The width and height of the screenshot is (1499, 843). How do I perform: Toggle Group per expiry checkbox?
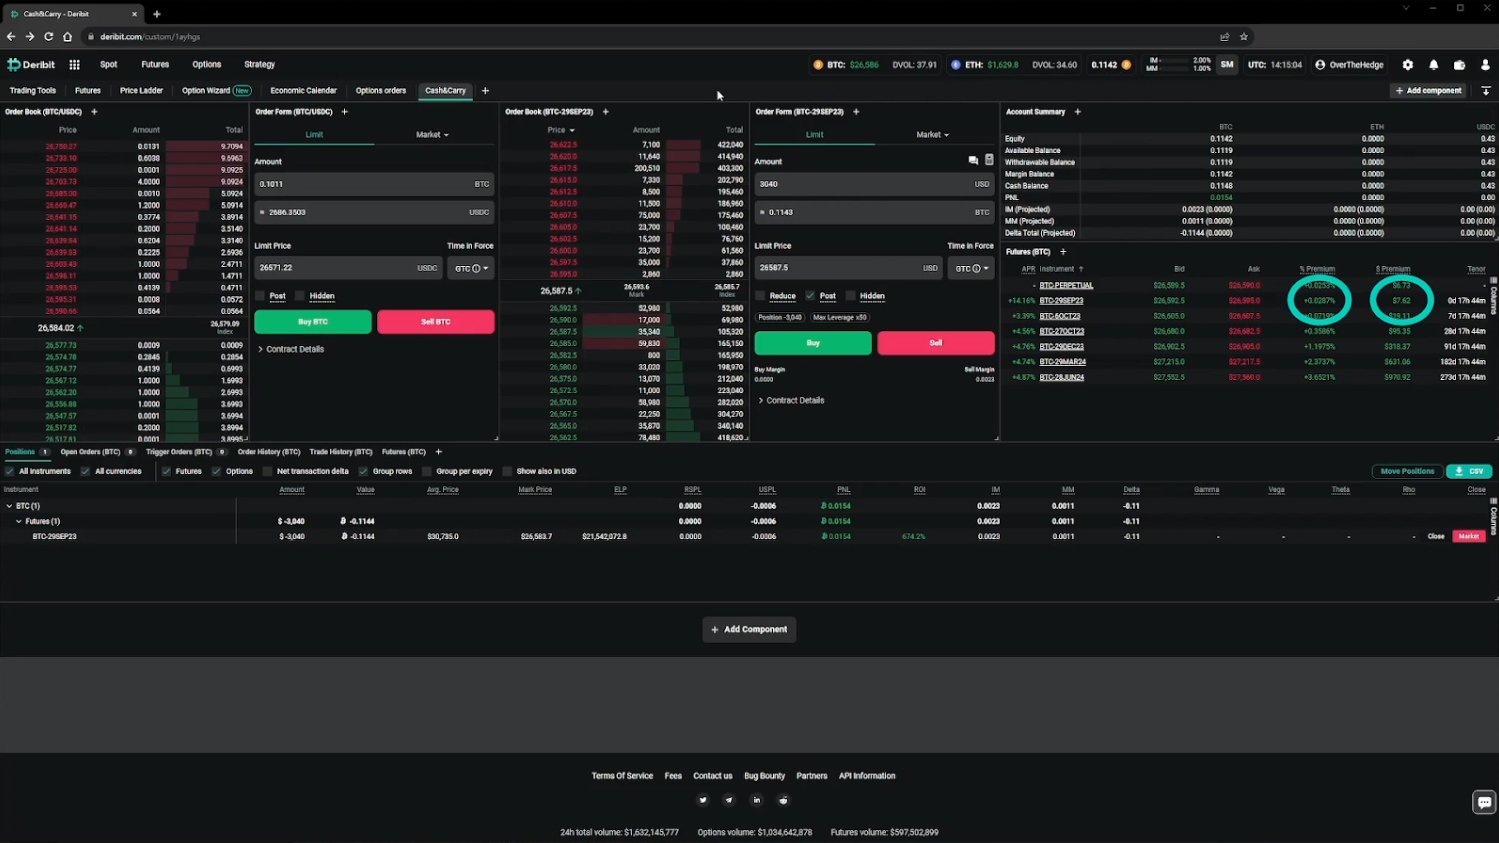[x=427, y=471]
